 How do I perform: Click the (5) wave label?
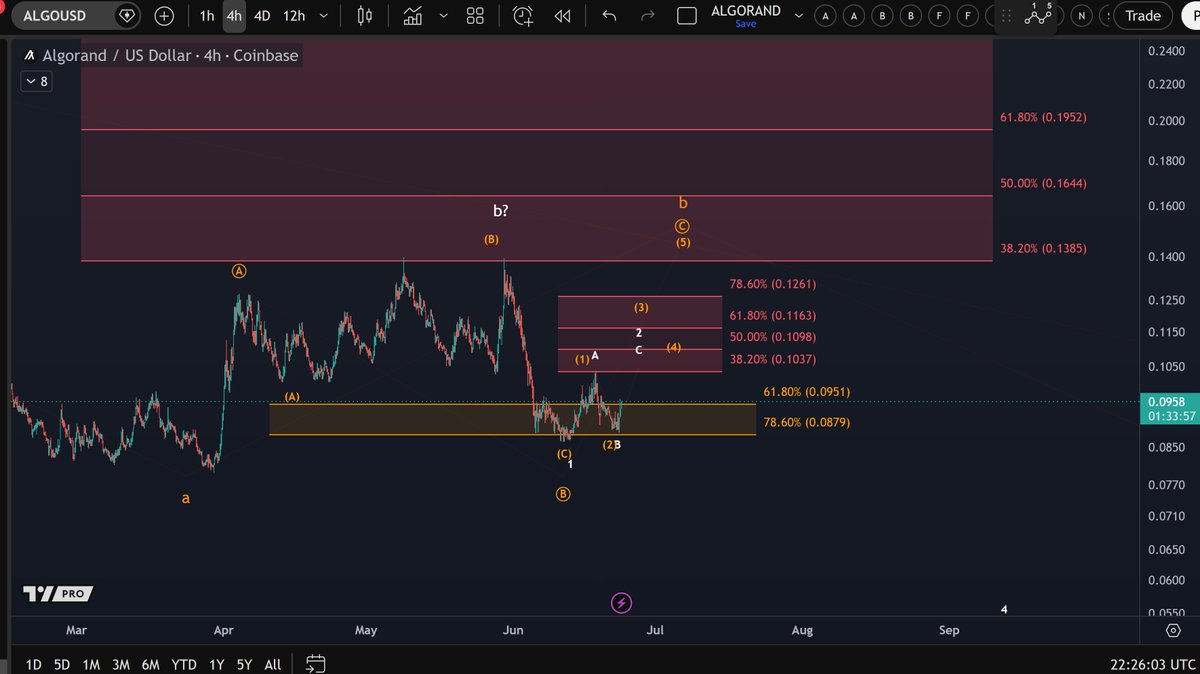pyautogui.click(x=682, y=243)
